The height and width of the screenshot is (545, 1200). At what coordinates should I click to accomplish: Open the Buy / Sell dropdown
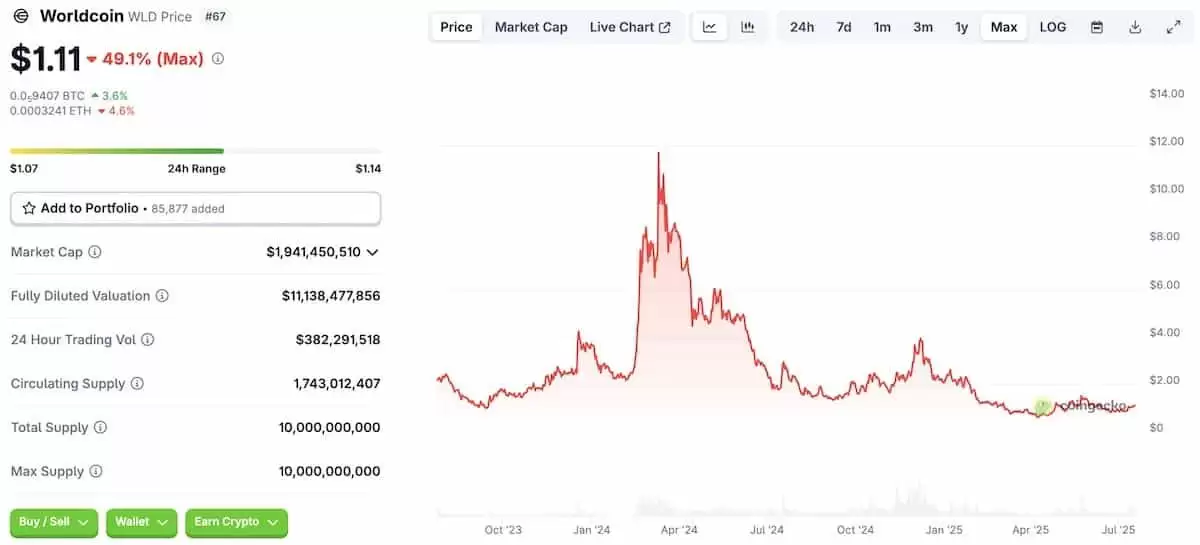54,522
